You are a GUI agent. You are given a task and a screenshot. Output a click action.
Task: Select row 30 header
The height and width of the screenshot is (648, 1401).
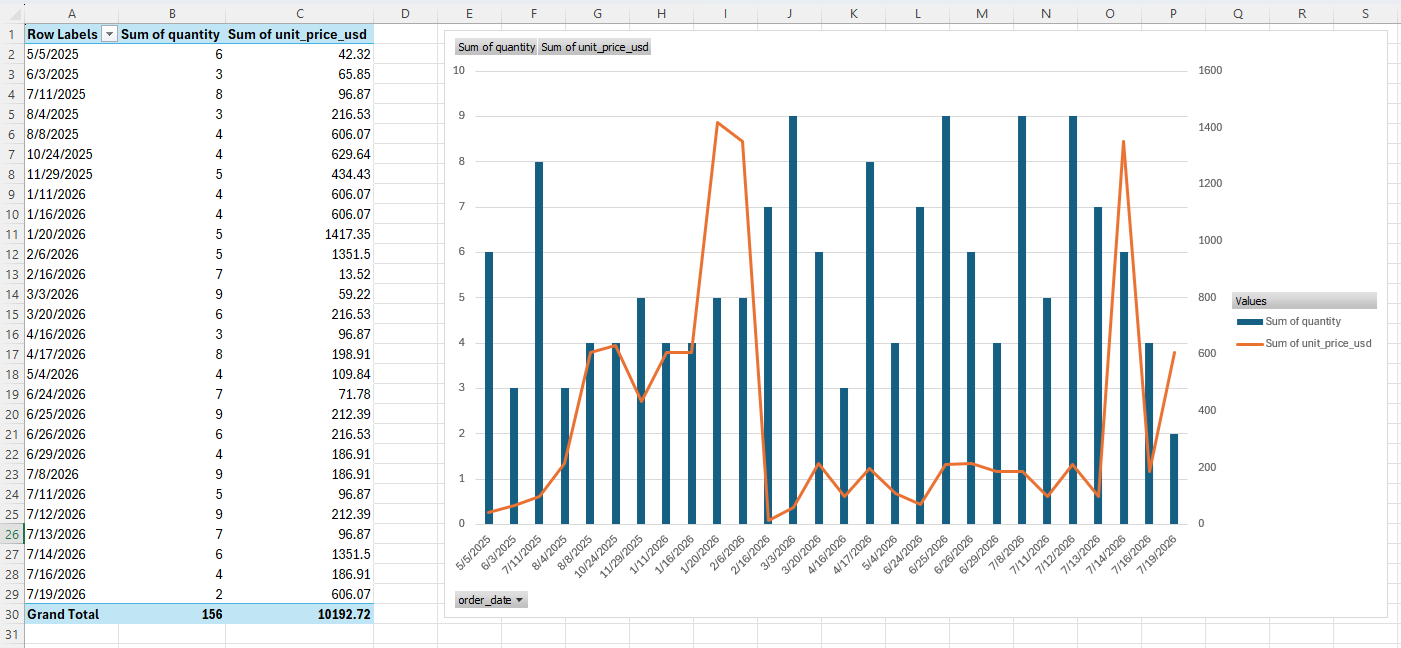coord(12,614)
